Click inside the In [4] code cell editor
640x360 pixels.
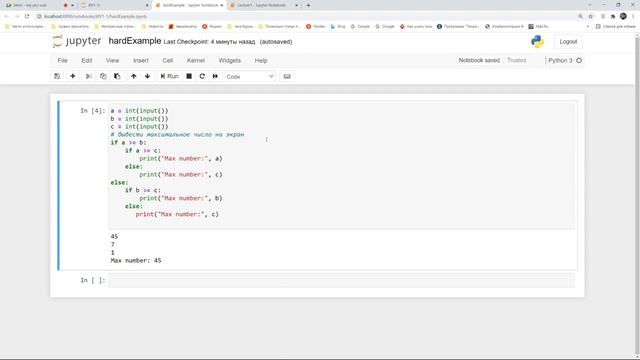point(341,166)
